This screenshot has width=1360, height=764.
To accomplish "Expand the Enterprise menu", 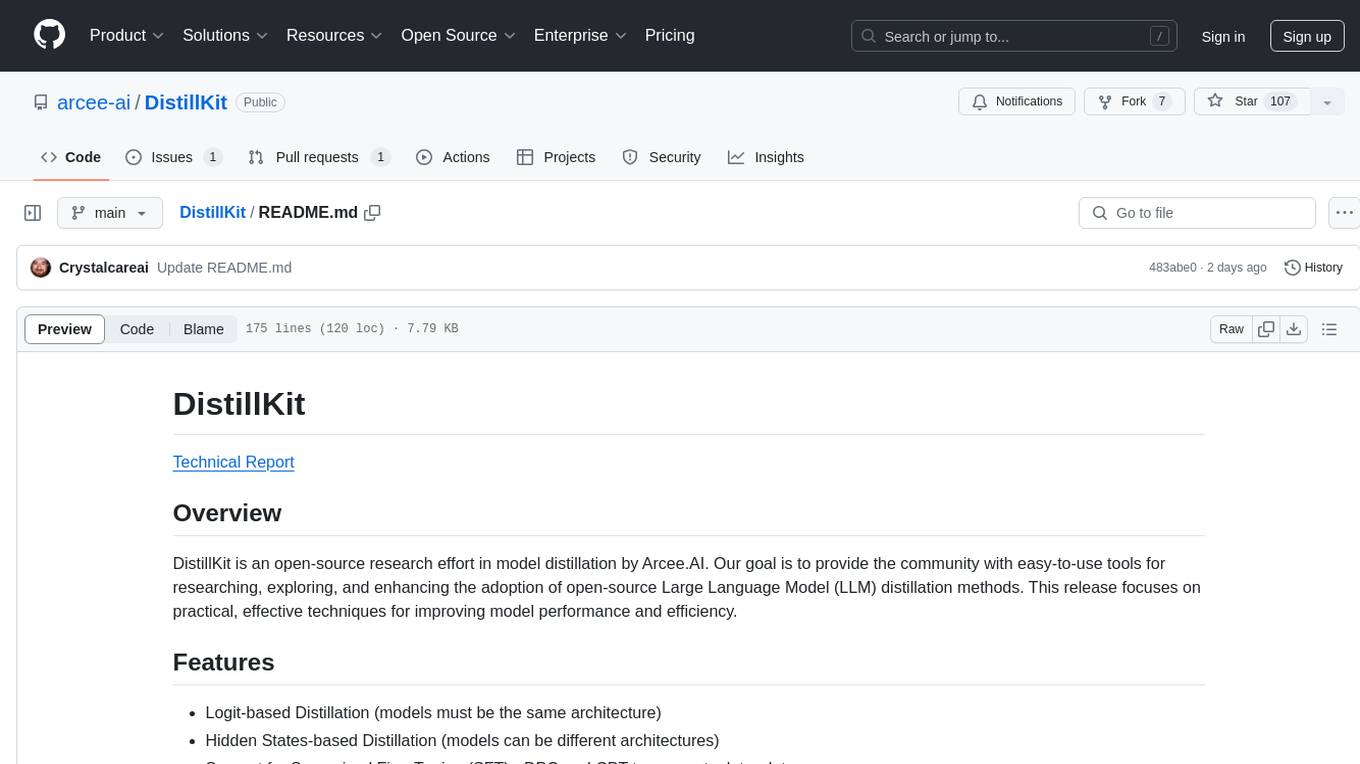I will [x=580, y=35].
